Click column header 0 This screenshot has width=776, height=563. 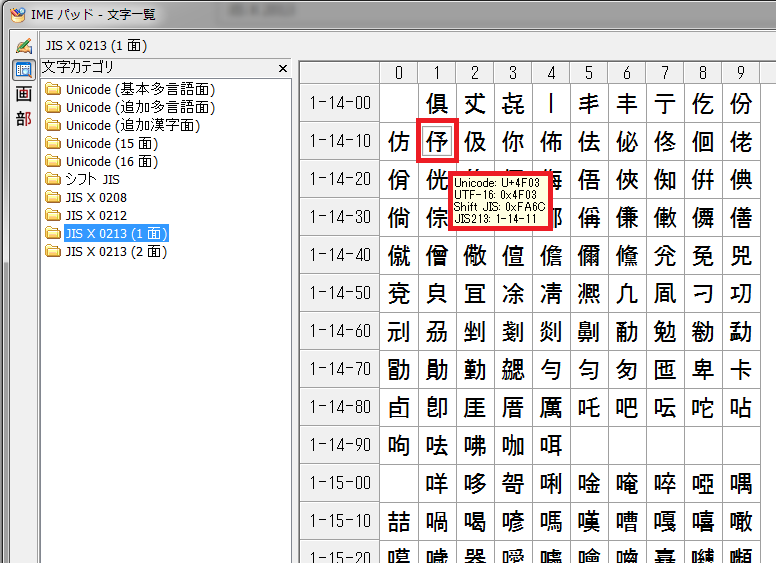[399, 73]
